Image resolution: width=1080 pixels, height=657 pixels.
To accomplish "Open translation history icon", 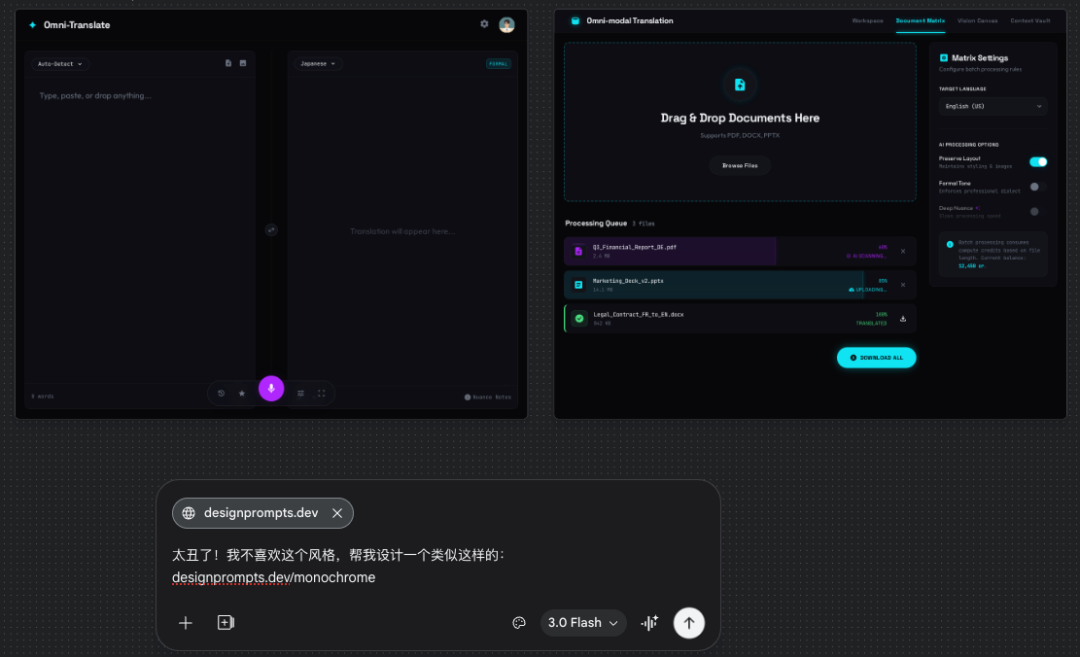I will [221, 393].
